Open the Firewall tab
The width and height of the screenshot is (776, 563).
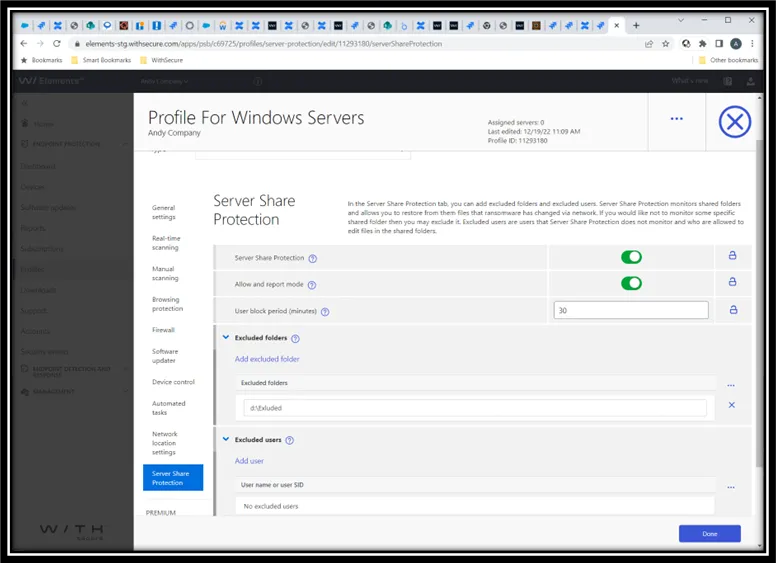tap(163, 330)
